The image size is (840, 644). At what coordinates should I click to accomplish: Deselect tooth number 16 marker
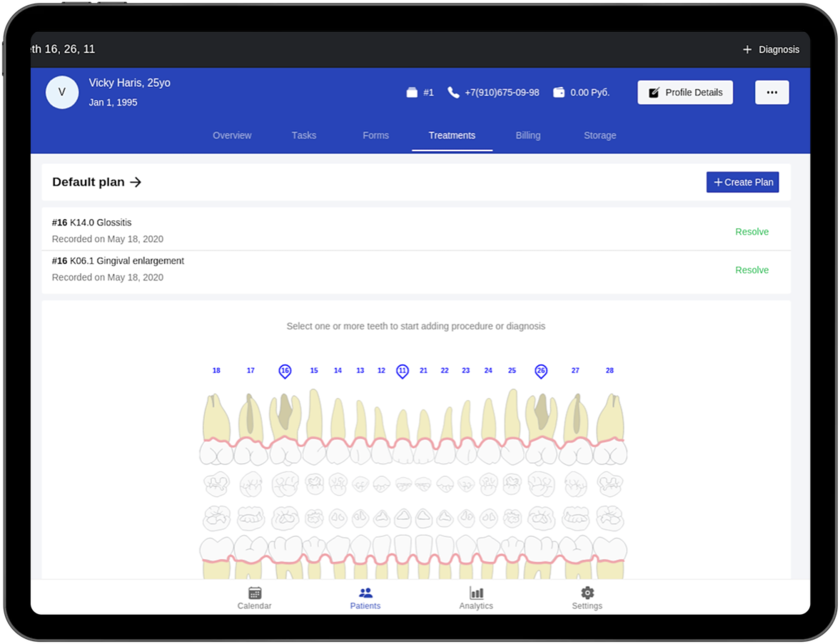pyautogui.click(x=285, y=371)
